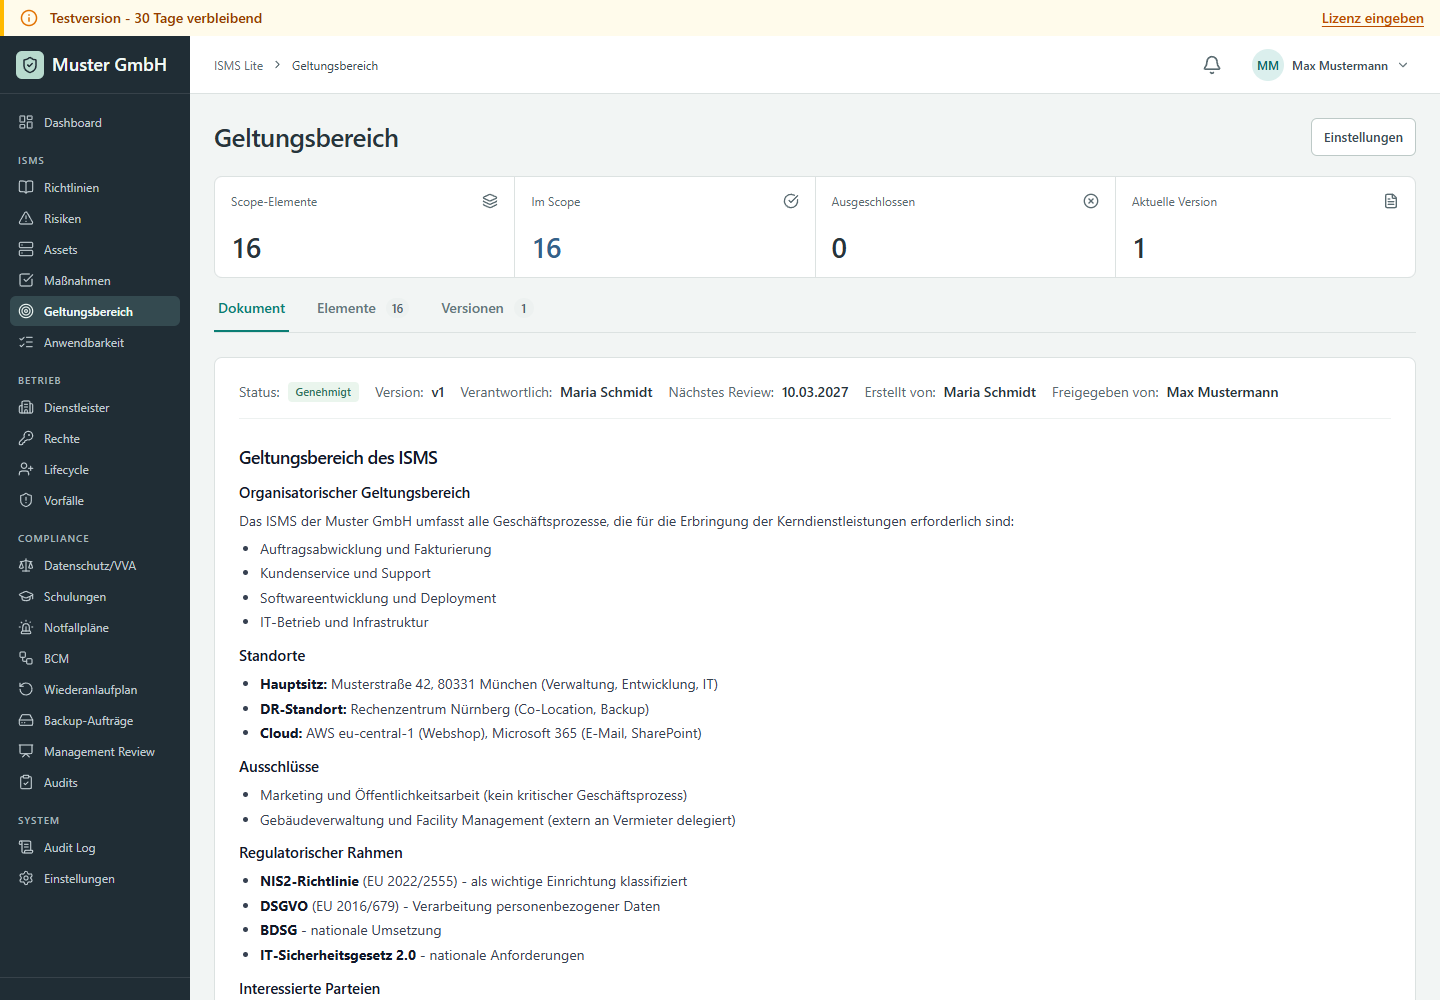
Task: Click the Geltungsbereich breadcrumb item
Action: (x=335, y=66)
